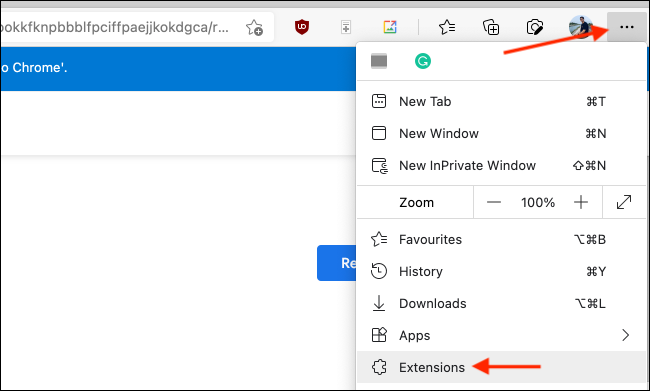
Task: Click the colorful image extension icon
Action: point(390,27)
